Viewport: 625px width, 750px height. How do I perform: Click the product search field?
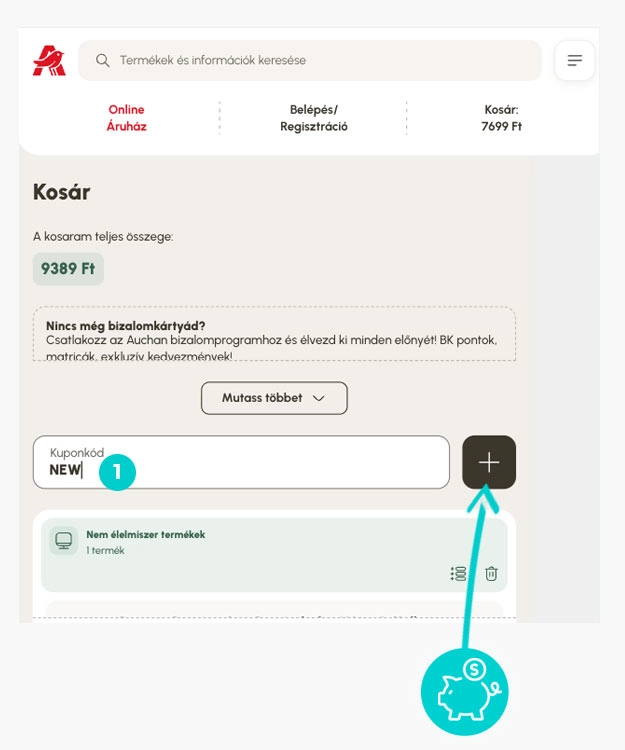point(310,61)
